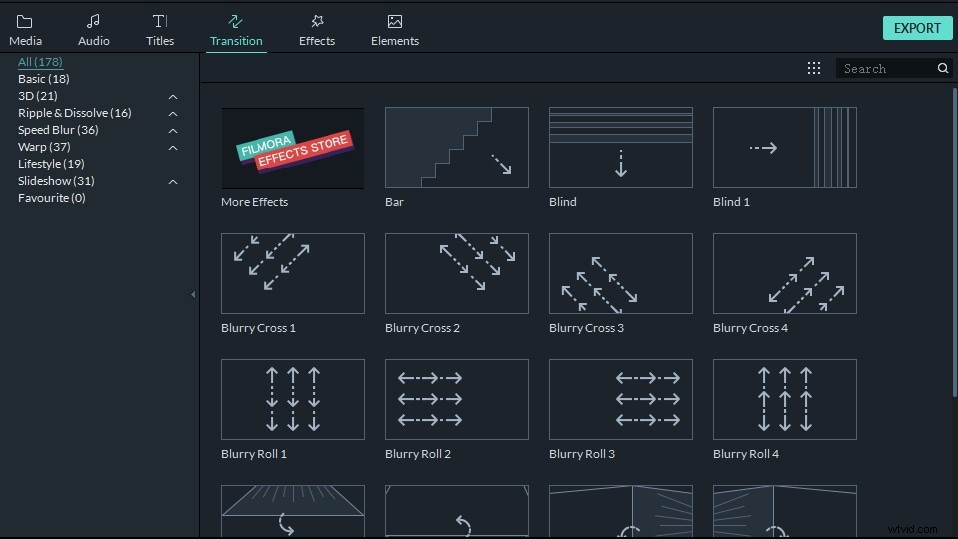Click the EXPORT button

pos(917,28)
